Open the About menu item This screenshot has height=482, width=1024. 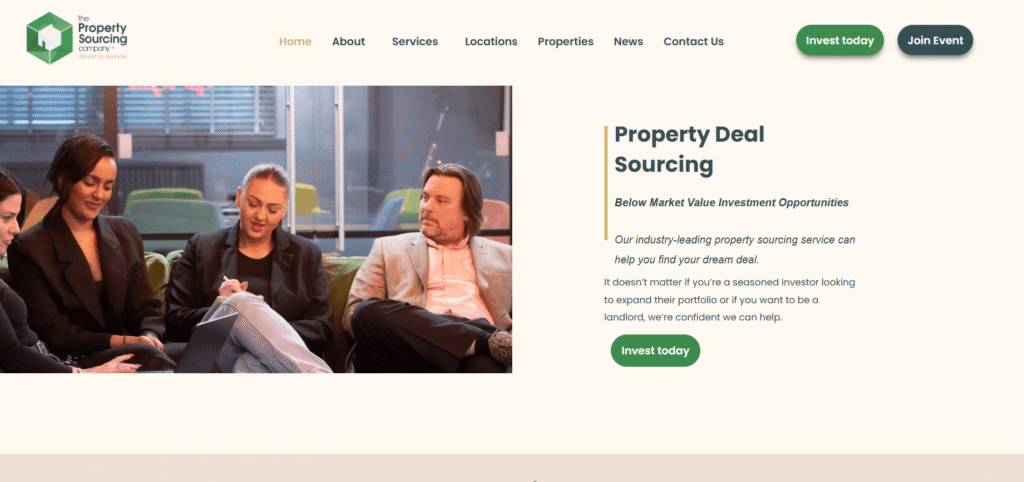[x=348, y=42]
